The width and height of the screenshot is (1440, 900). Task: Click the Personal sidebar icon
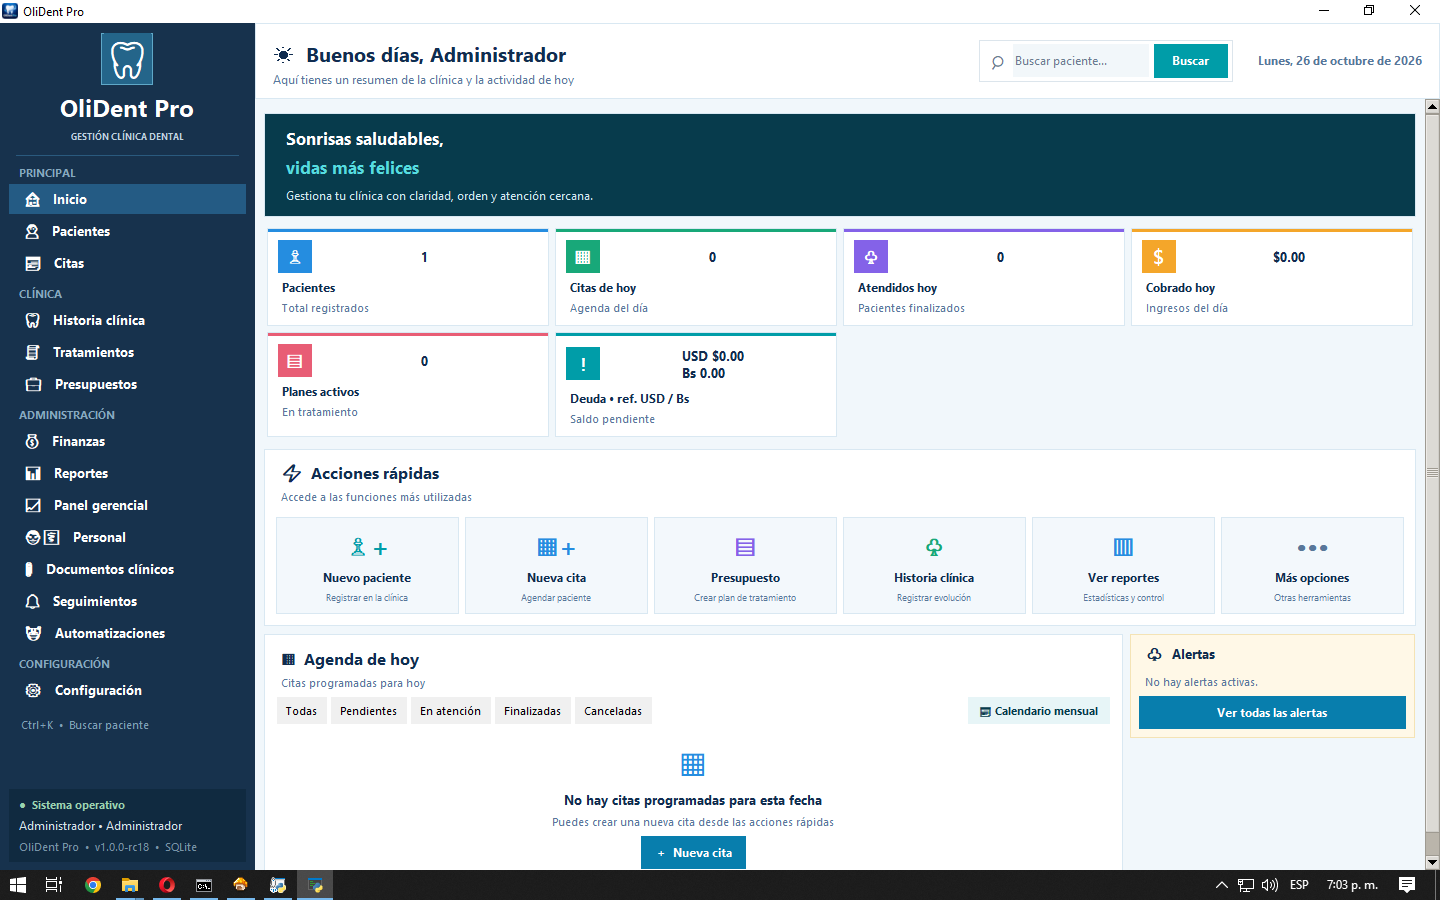pos(42,537)
